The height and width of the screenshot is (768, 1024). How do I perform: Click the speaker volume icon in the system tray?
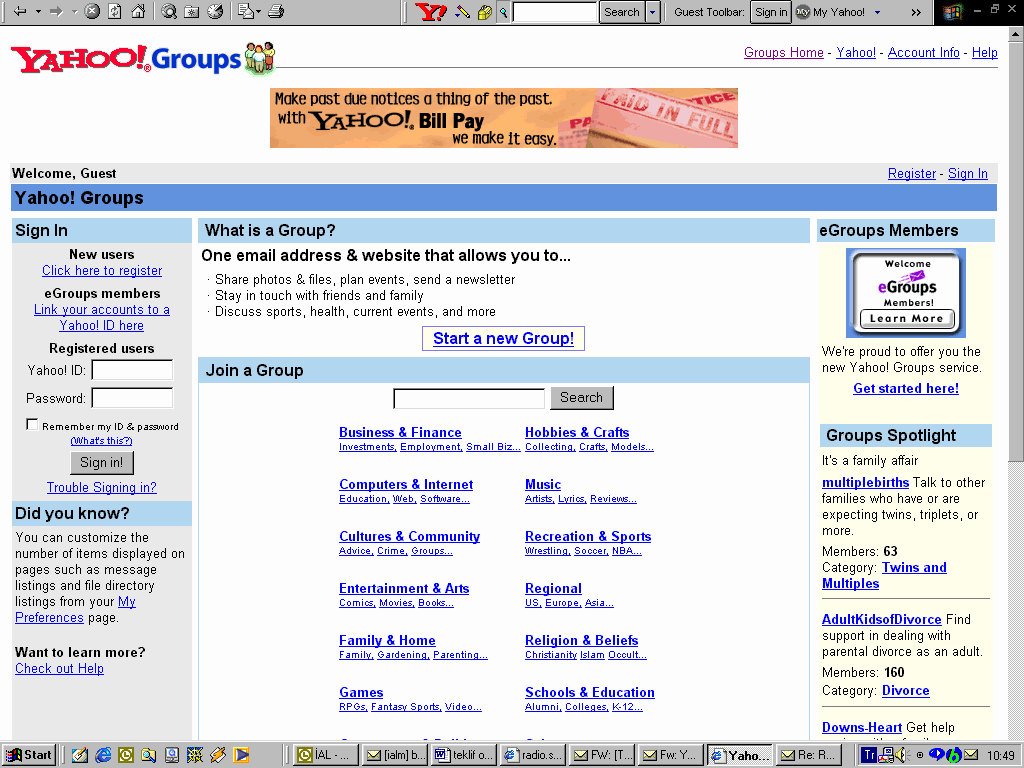(x=903, y=755)
